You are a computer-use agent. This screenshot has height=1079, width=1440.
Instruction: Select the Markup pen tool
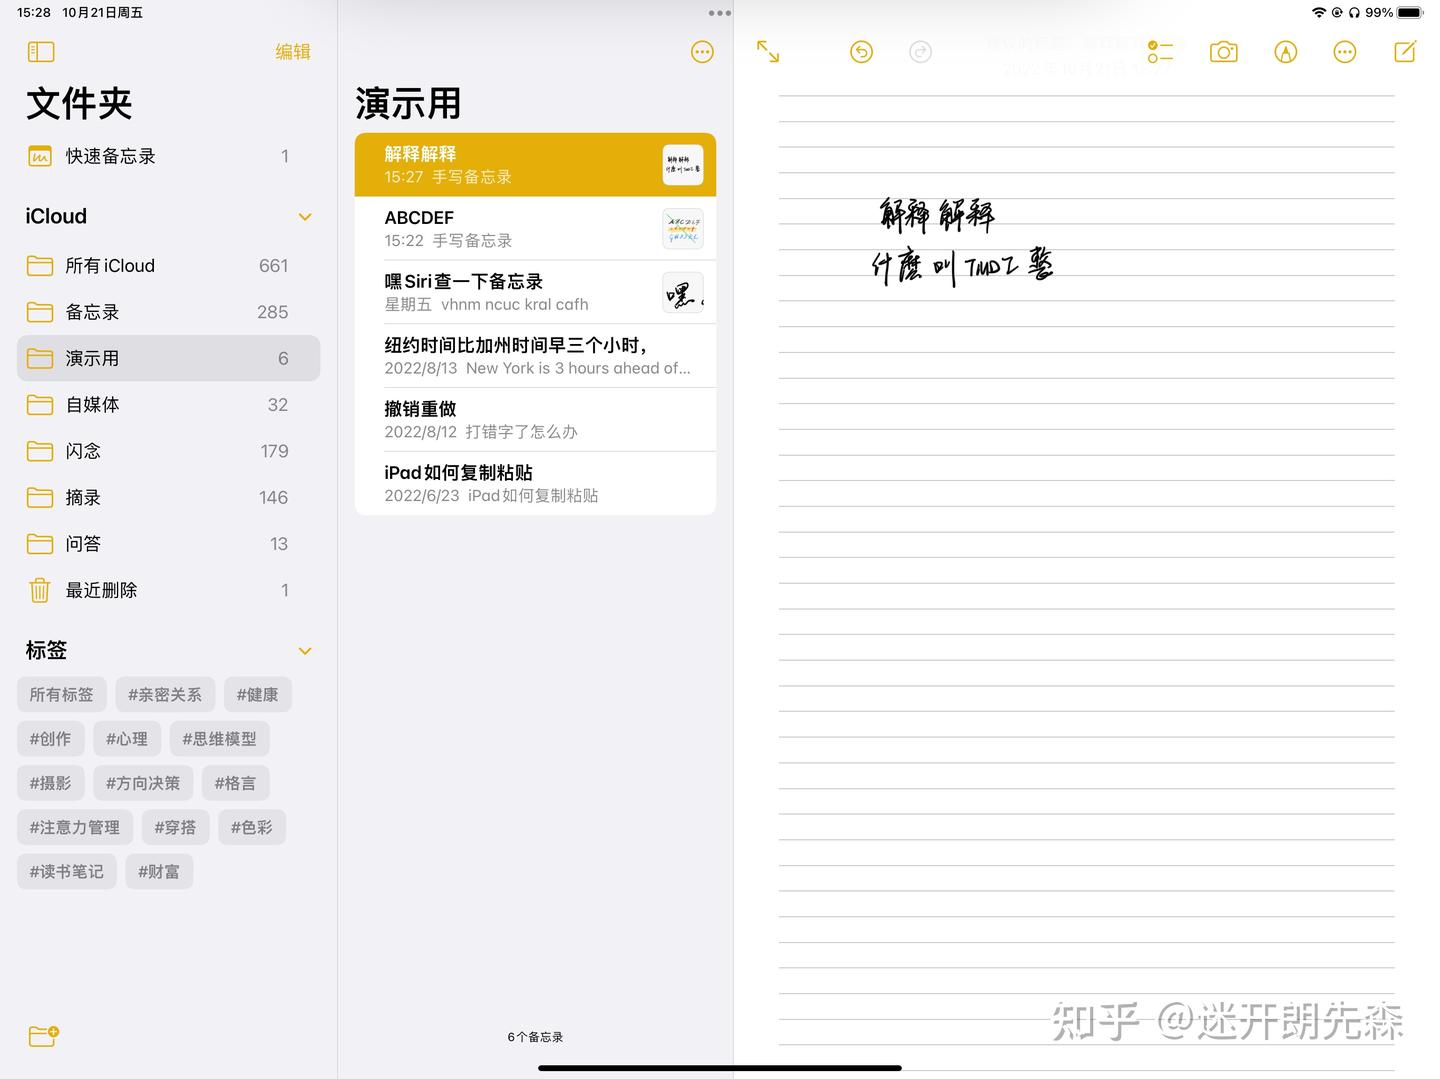pos(1285,52)
